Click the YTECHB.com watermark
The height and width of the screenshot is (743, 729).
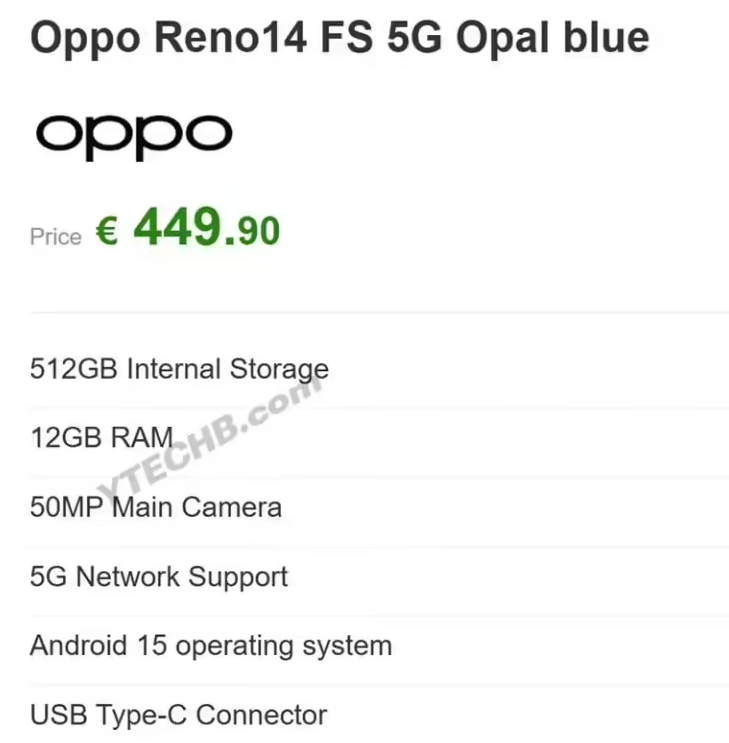tap(210, 438)
